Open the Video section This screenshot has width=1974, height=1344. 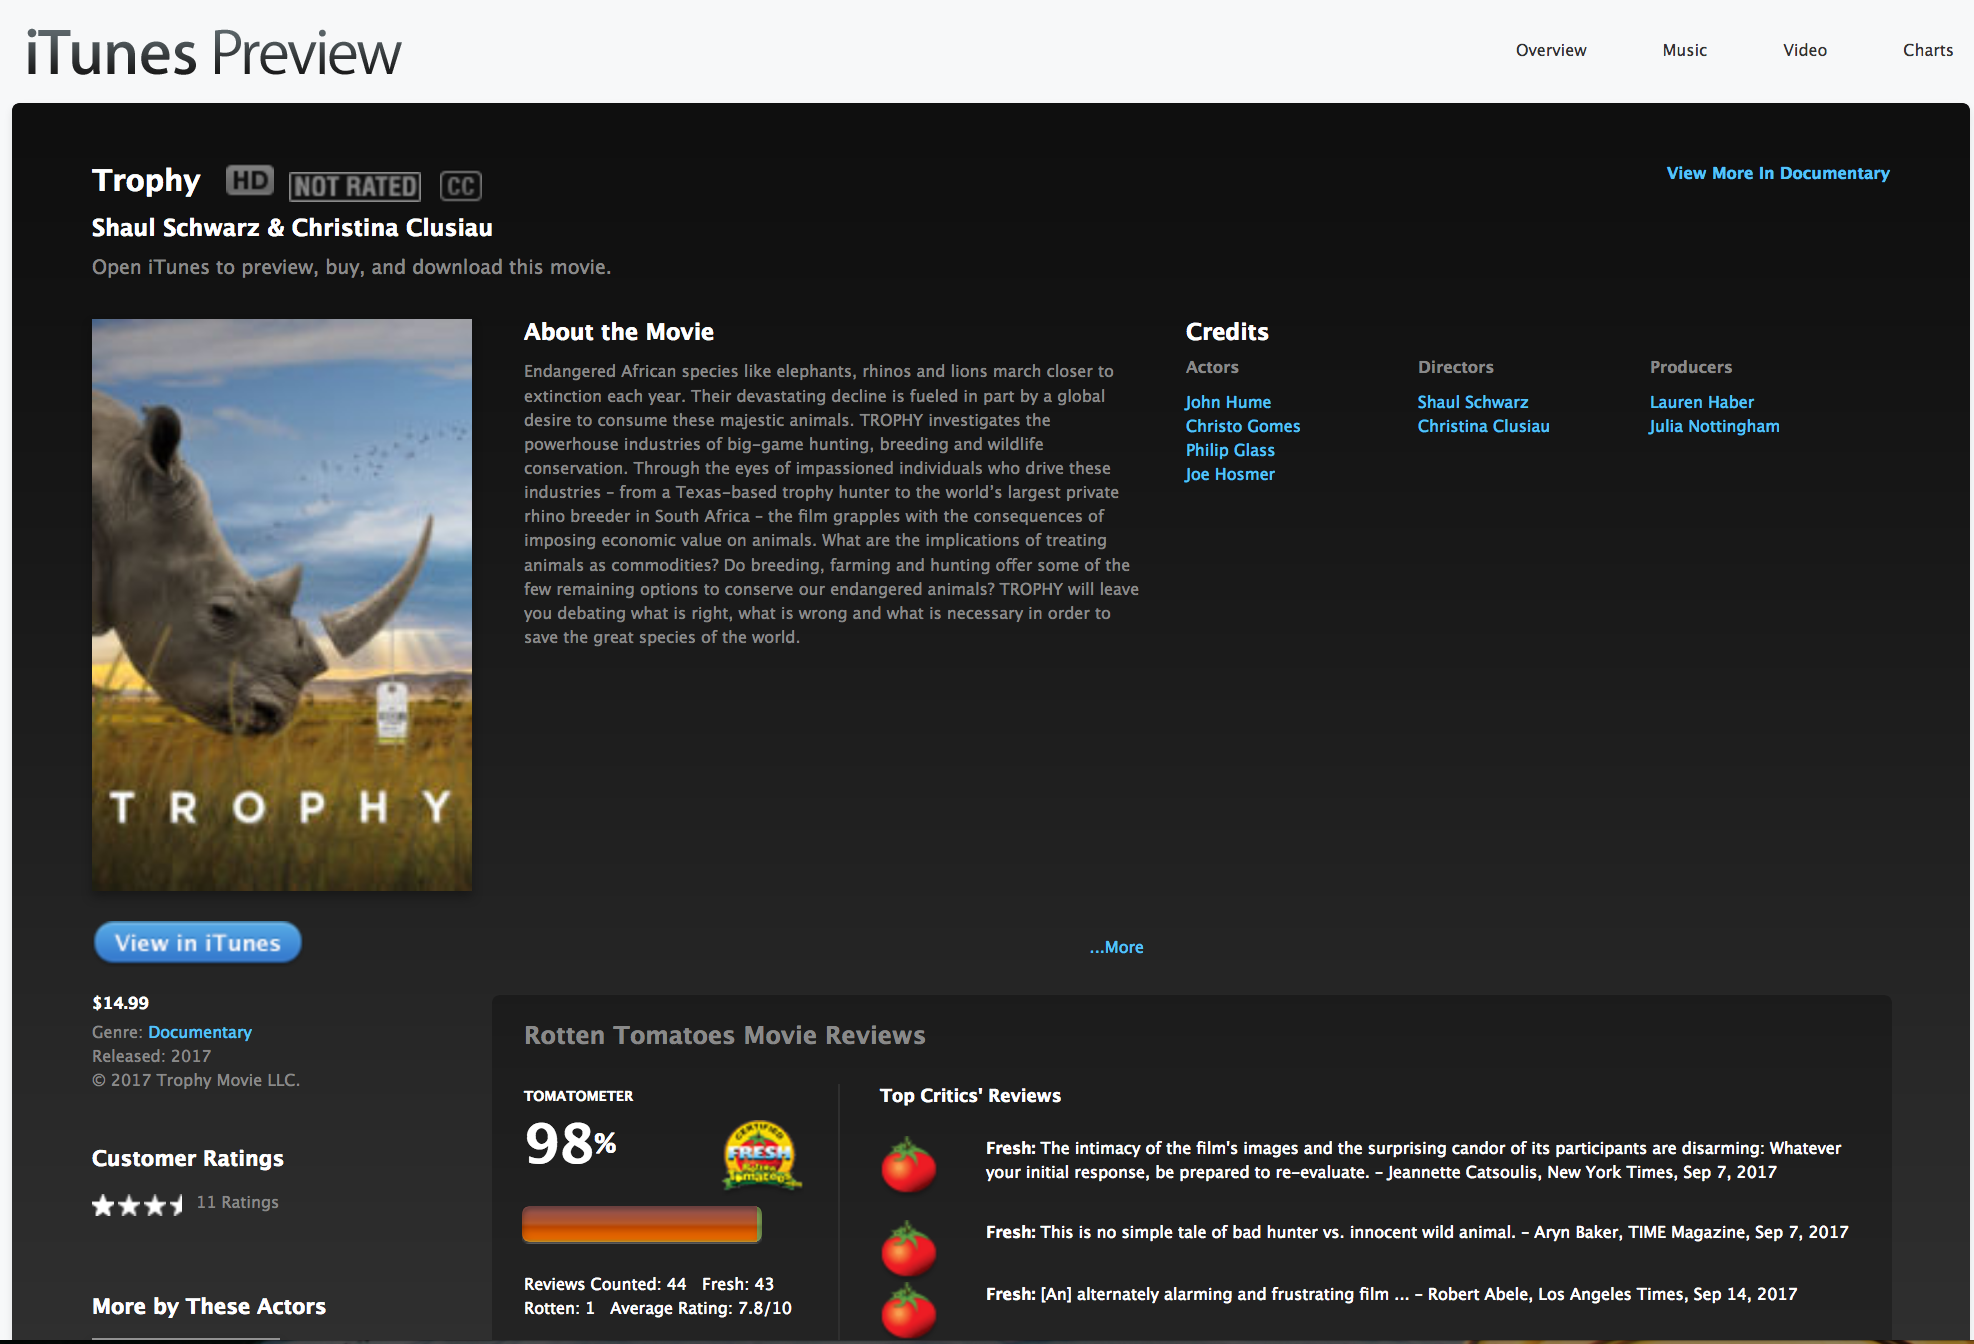(1804, 50)
